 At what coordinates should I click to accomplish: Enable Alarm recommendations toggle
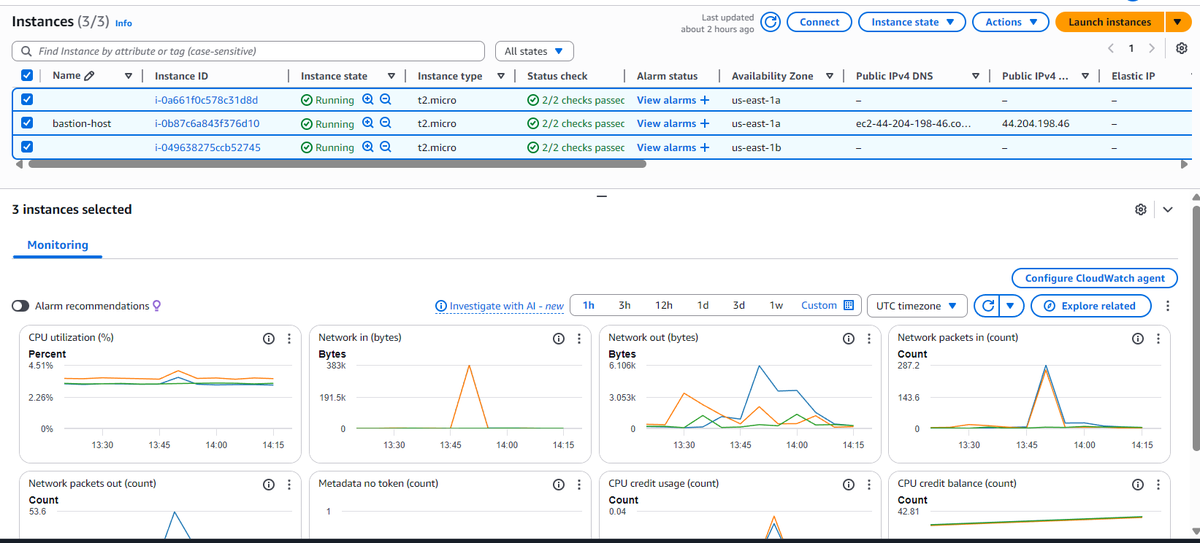coord(21,306)
